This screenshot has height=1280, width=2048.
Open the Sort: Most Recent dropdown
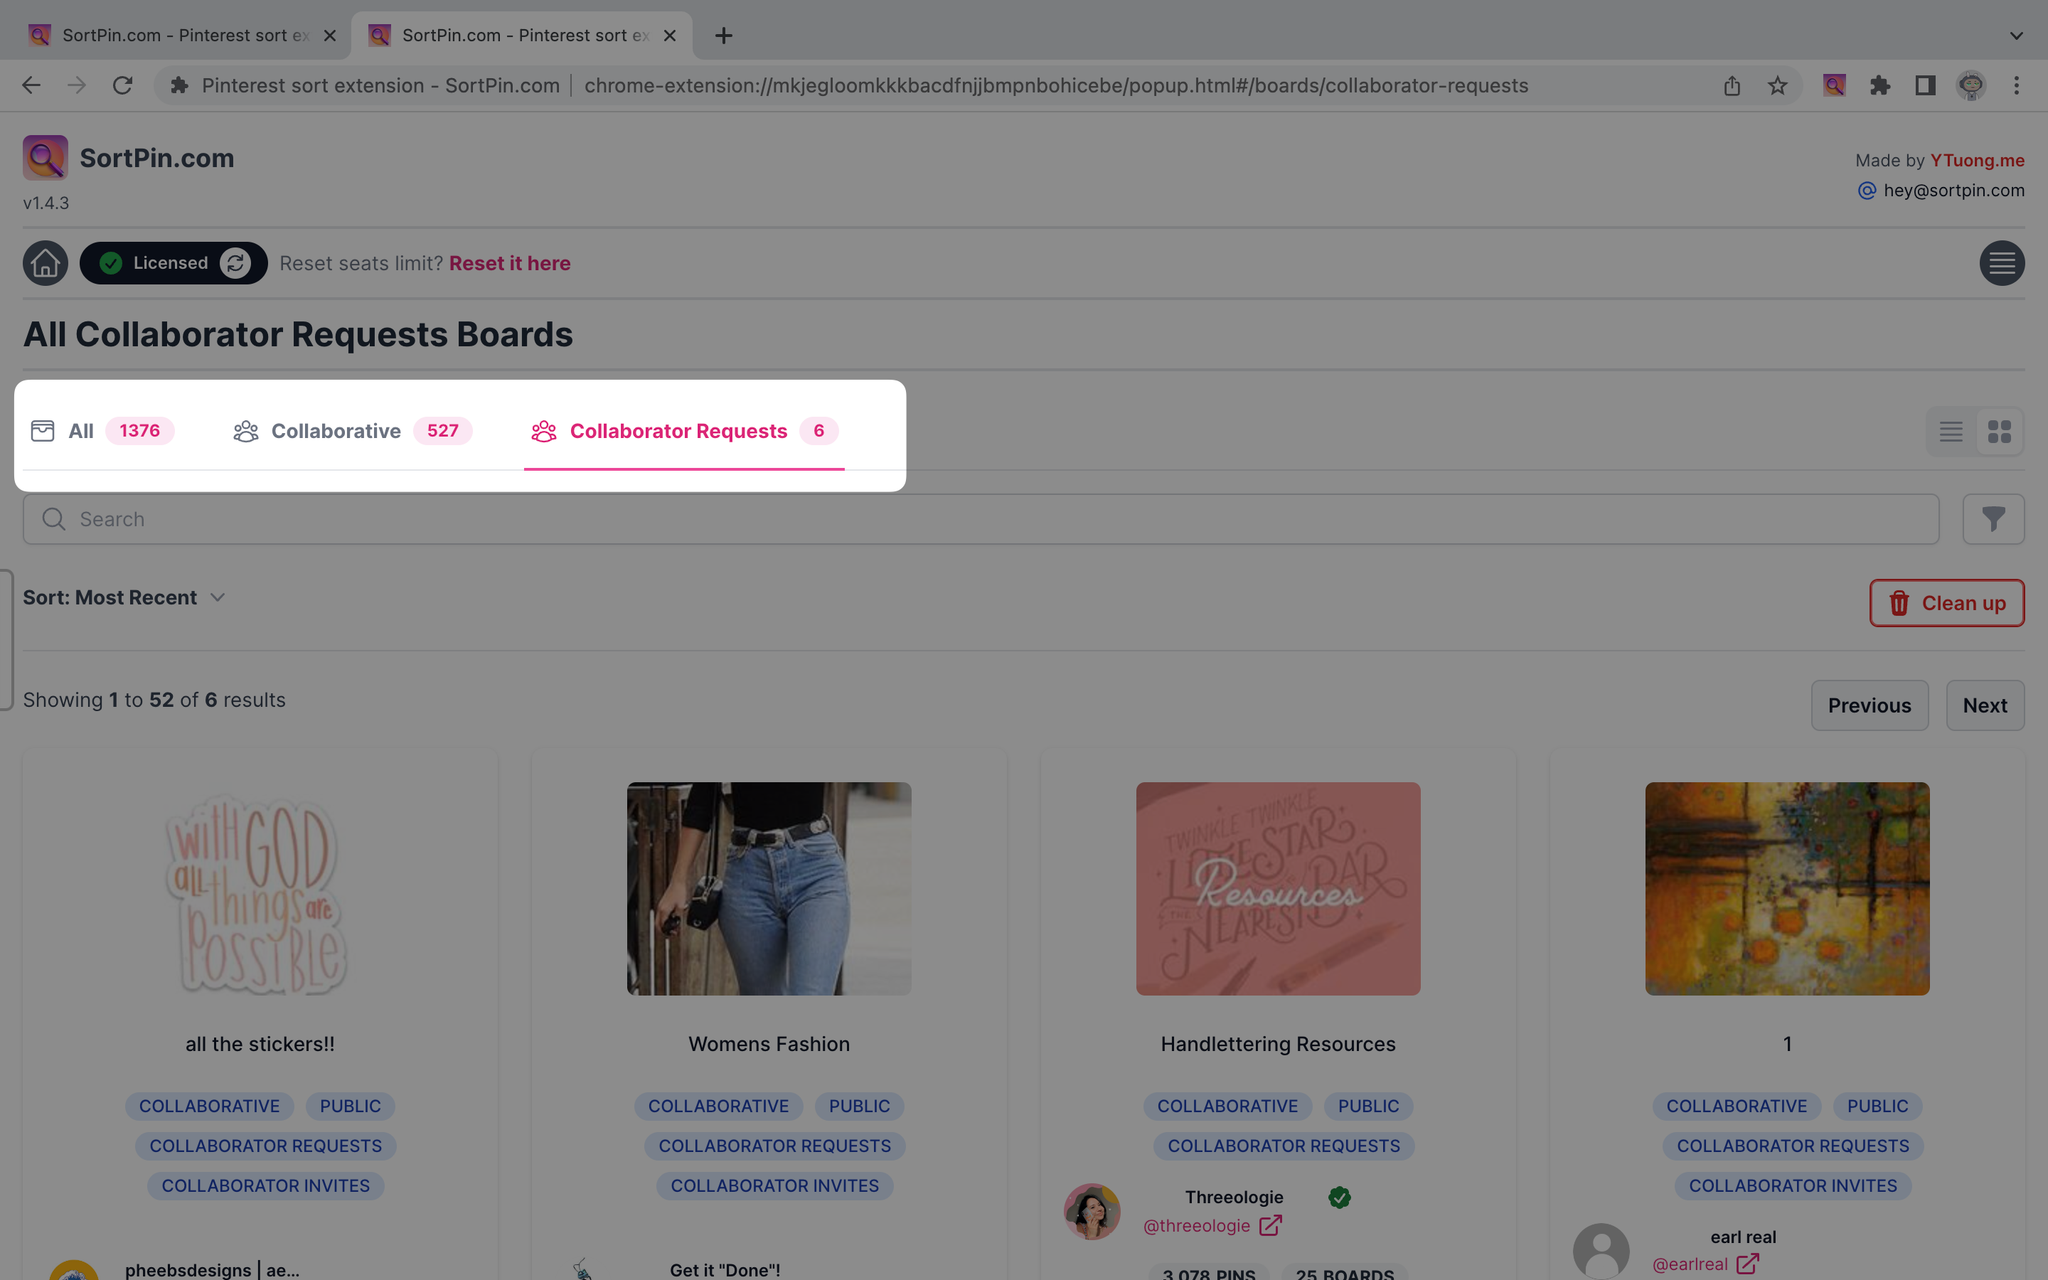[x=124, y=598]
